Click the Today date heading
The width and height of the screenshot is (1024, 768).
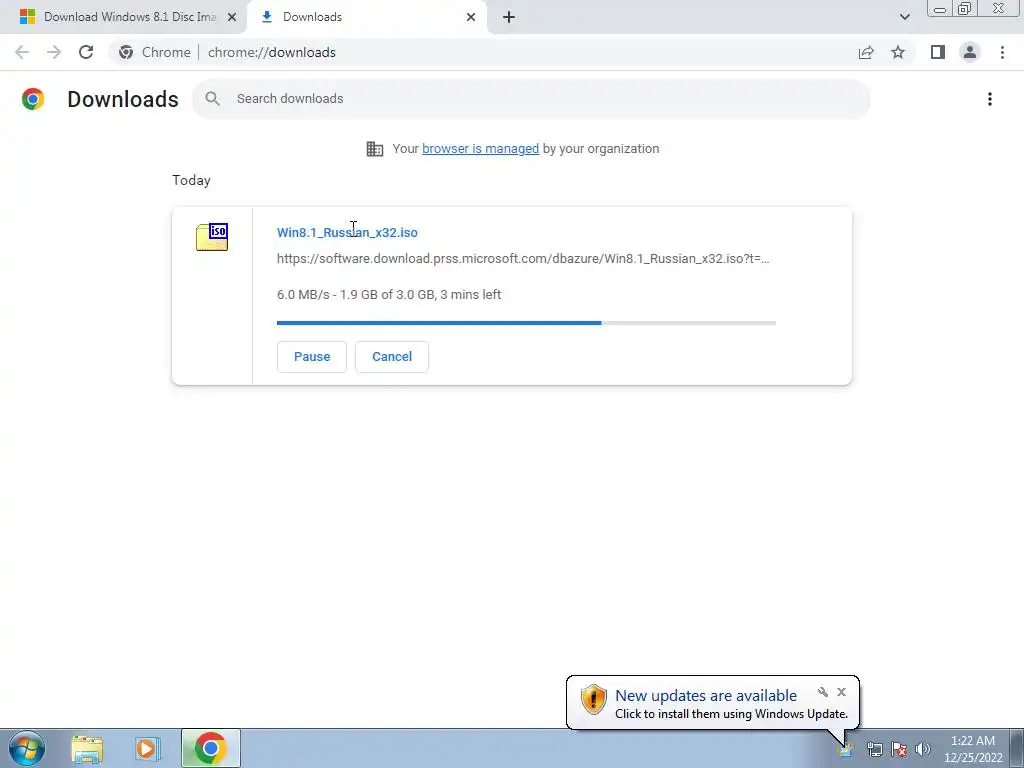[191, 180]
